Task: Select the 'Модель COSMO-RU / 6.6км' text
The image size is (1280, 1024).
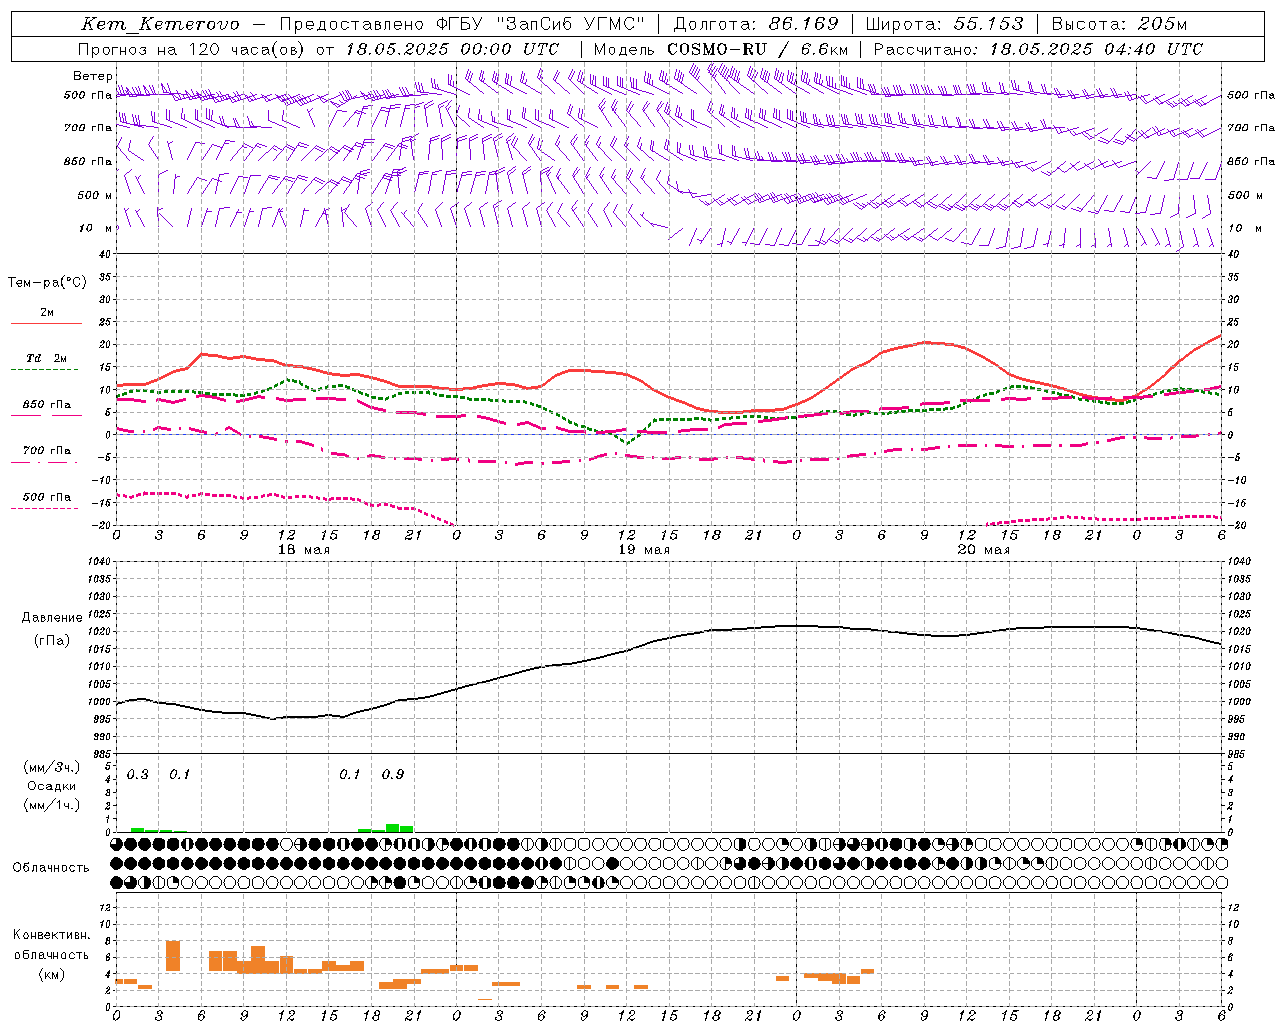Action: click(x=721, y=49)
